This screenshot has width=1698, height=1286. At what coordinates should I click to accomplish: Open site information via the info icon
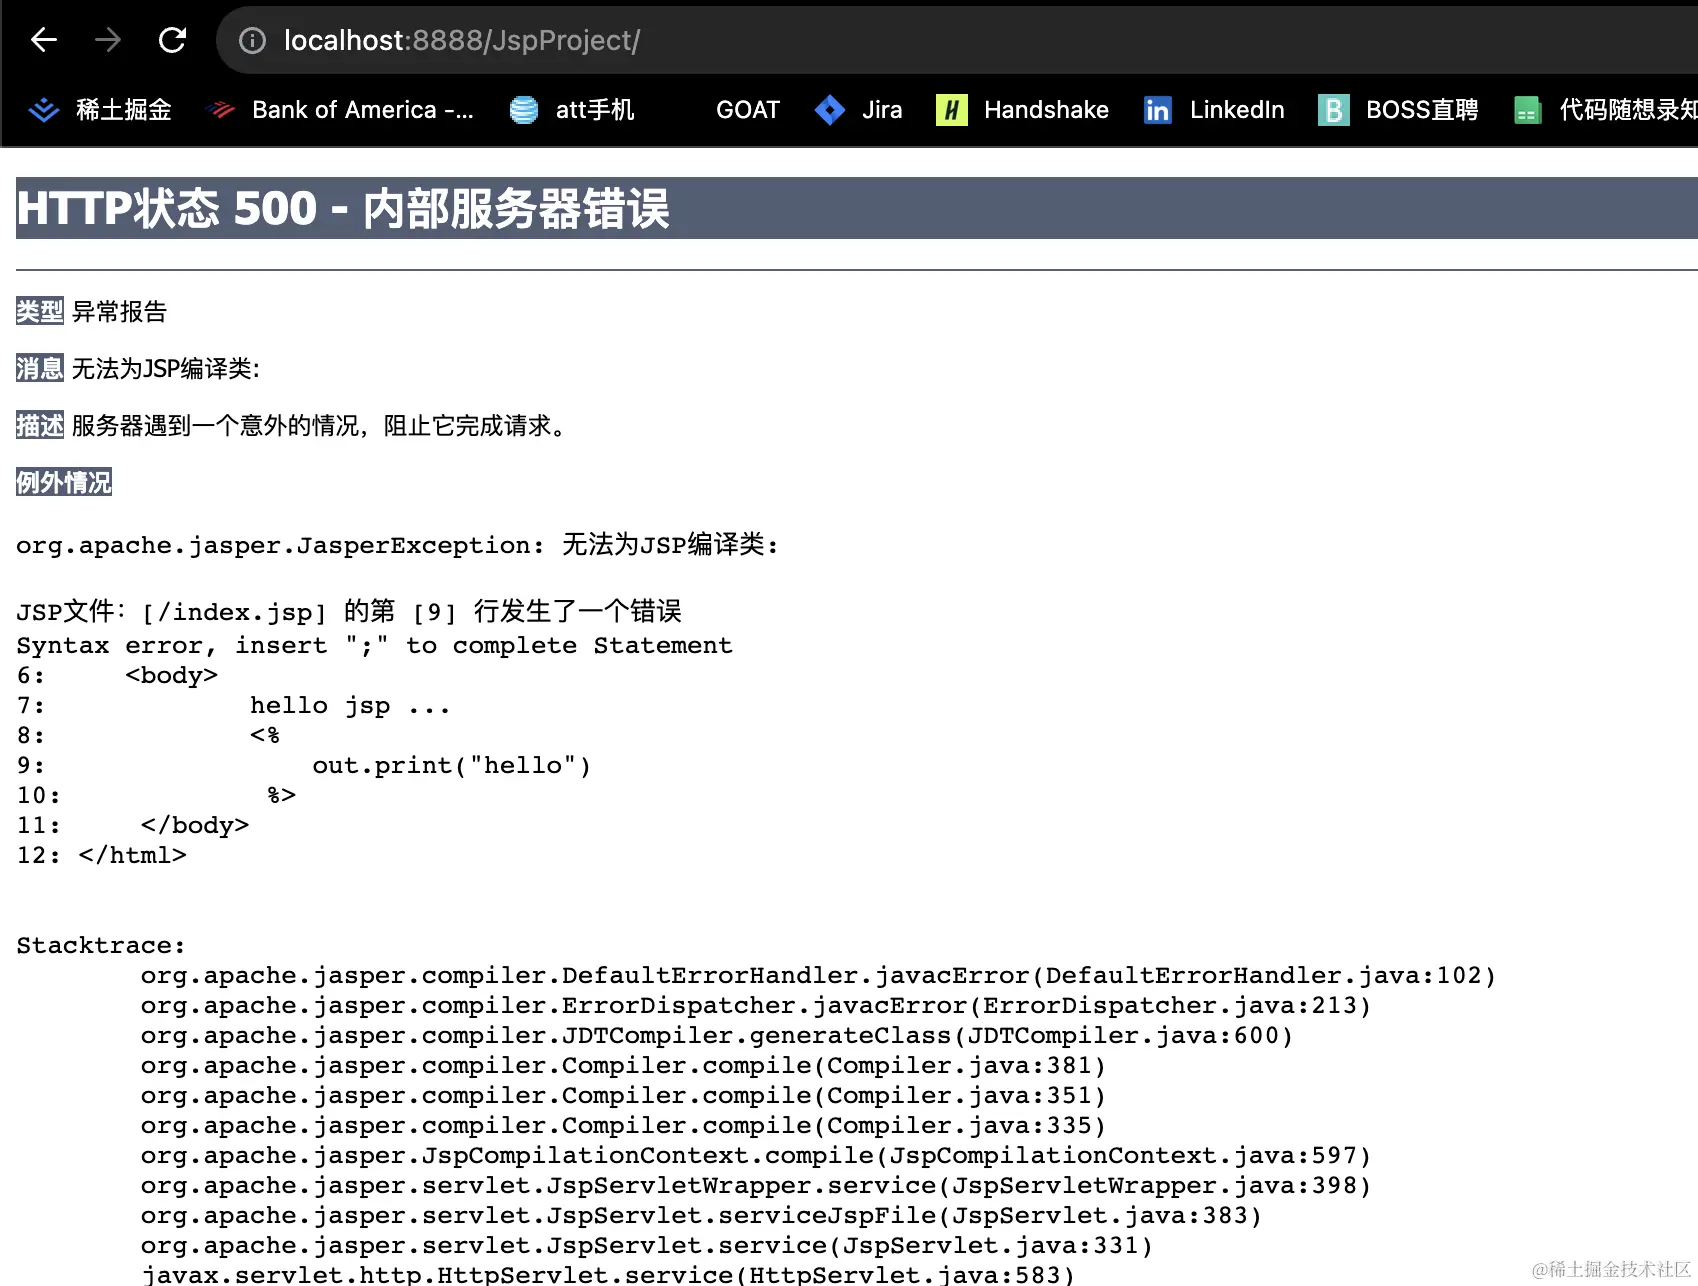click(252, 40)
